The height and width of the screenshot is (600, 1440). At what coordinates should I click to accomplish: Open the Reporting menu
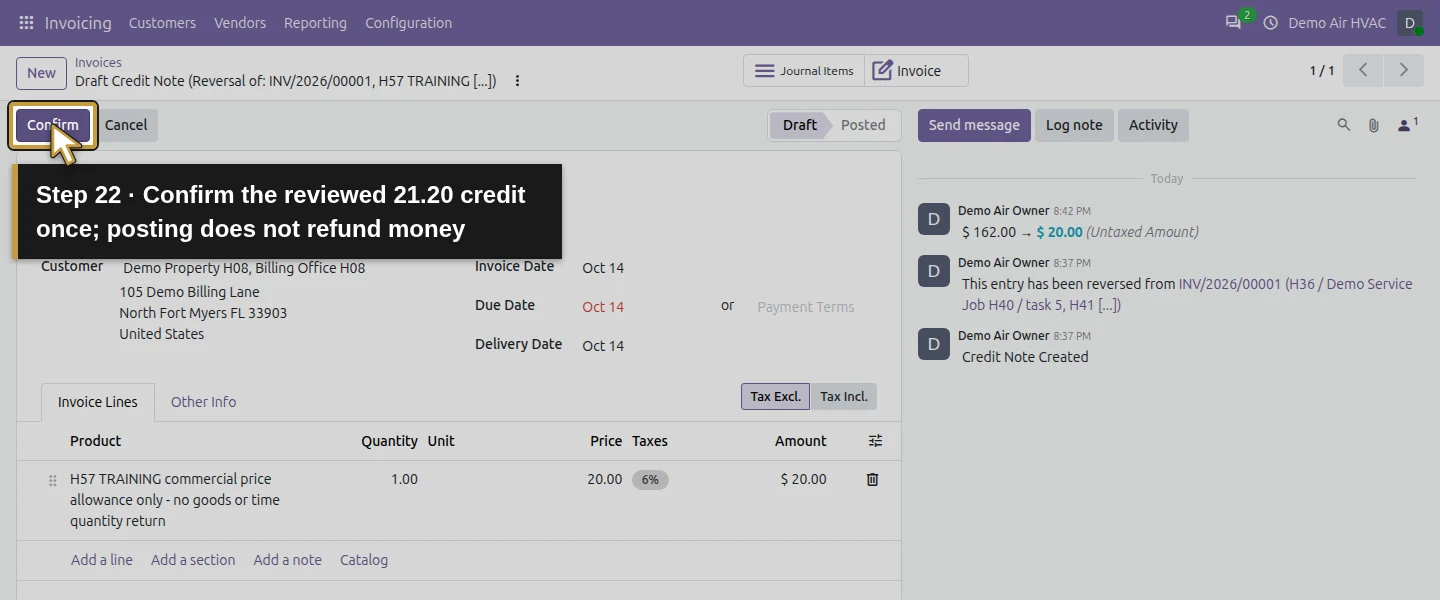tap(315, 22)
